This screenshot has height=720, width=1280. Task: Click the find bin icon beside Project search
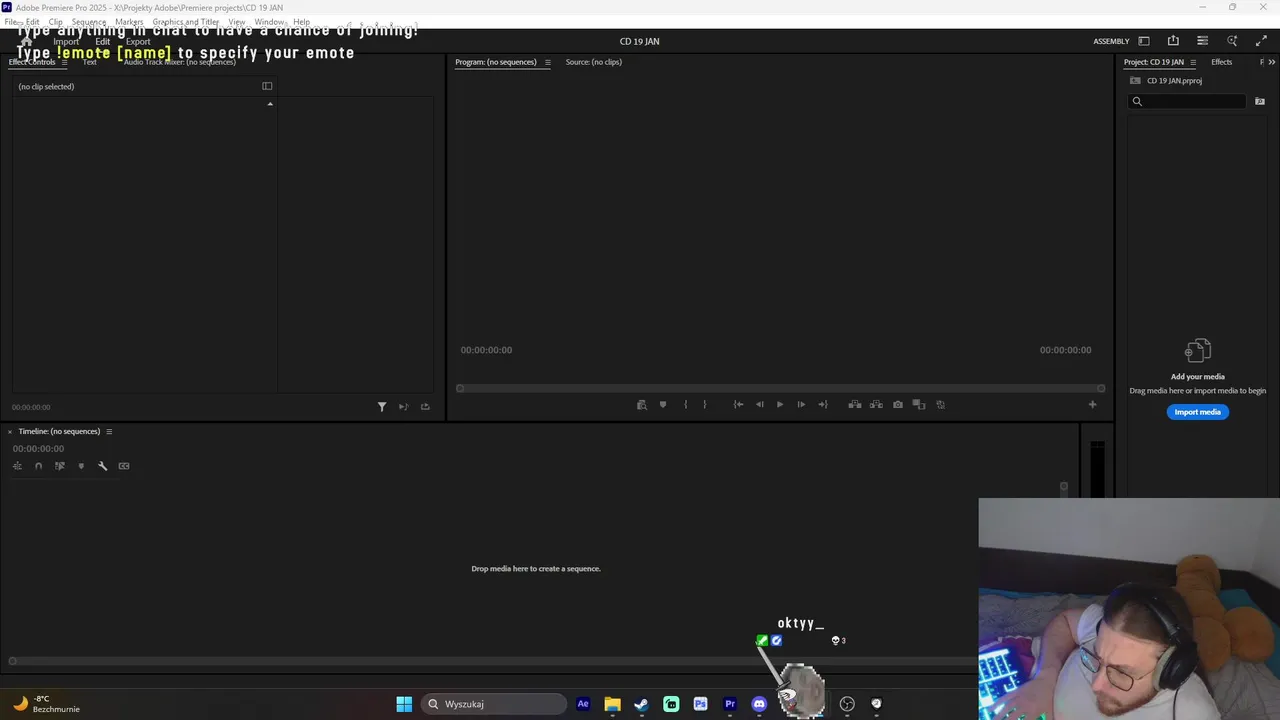(x=1260, y=101)
